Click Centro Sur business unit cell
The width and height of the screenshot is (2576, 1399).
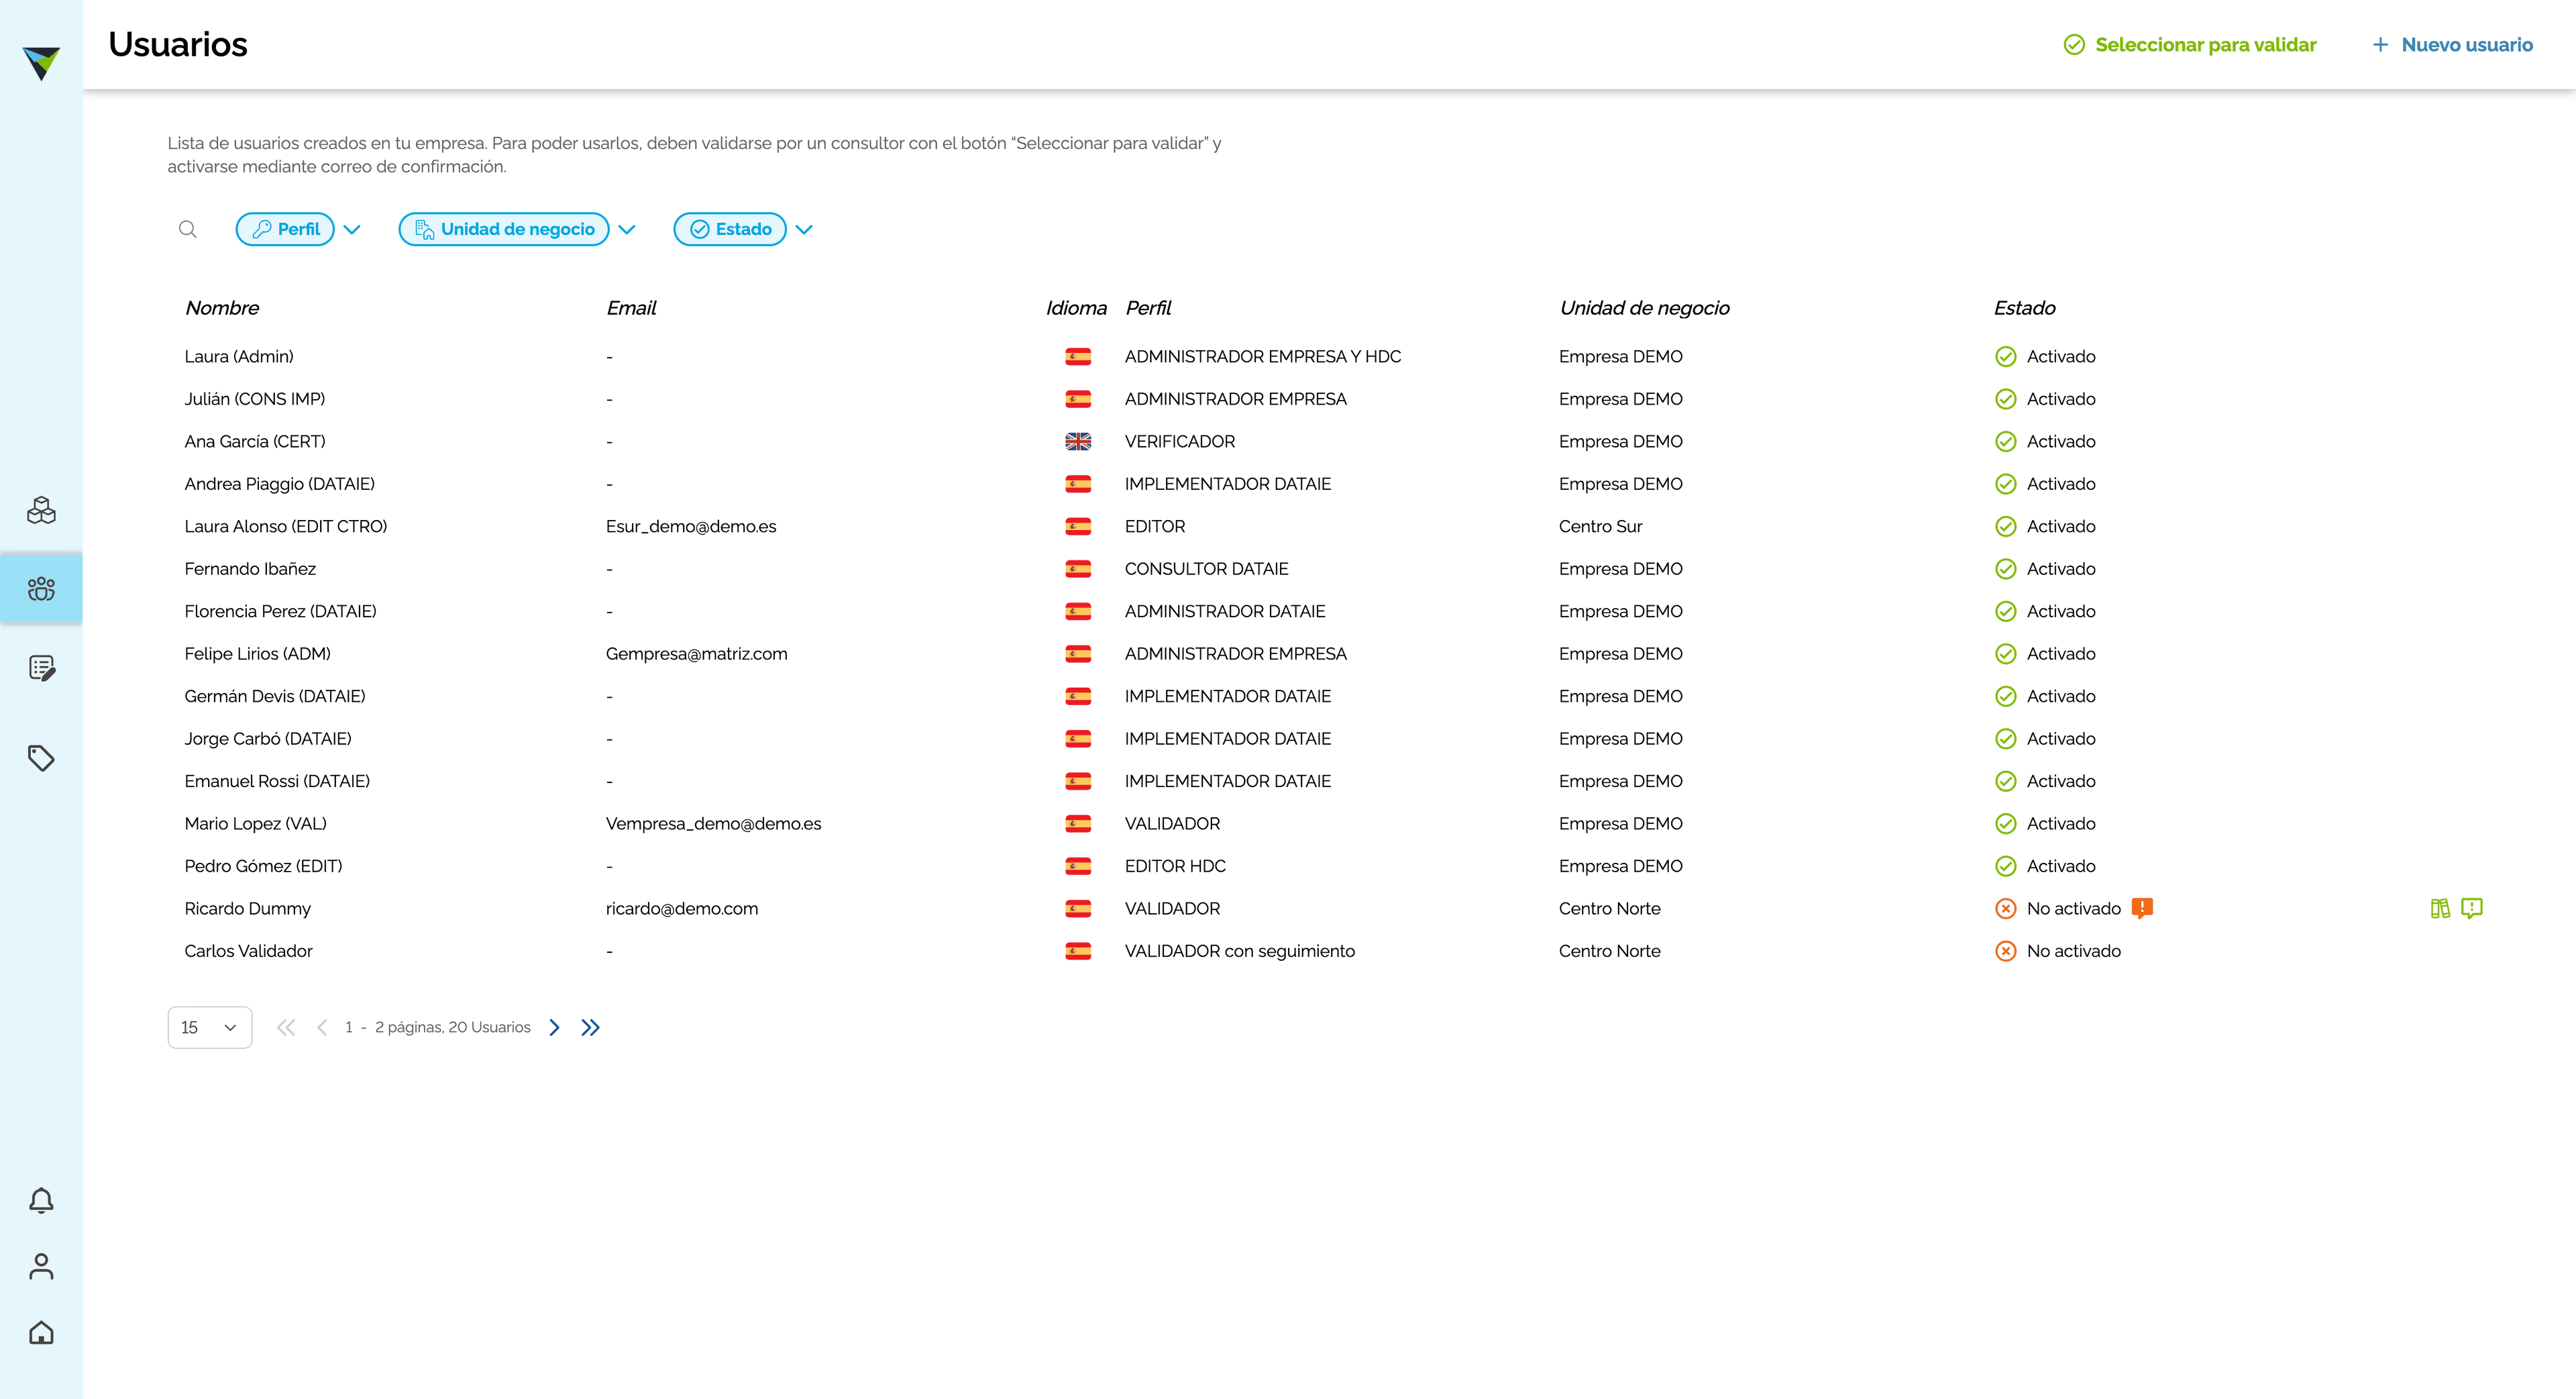(1600, 526)
